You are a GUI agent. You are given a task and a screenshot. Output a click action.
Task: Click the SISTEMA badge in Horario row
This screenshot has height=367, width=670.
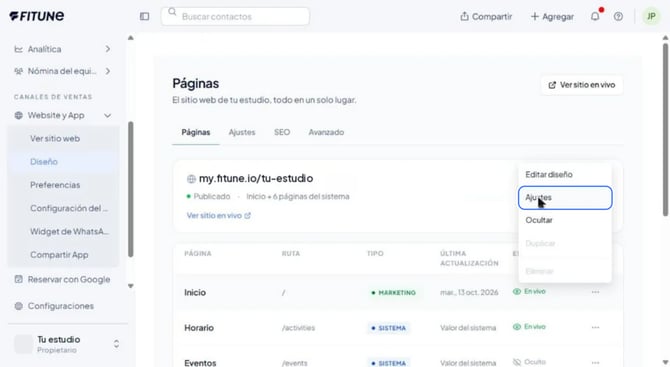(388, 328)
